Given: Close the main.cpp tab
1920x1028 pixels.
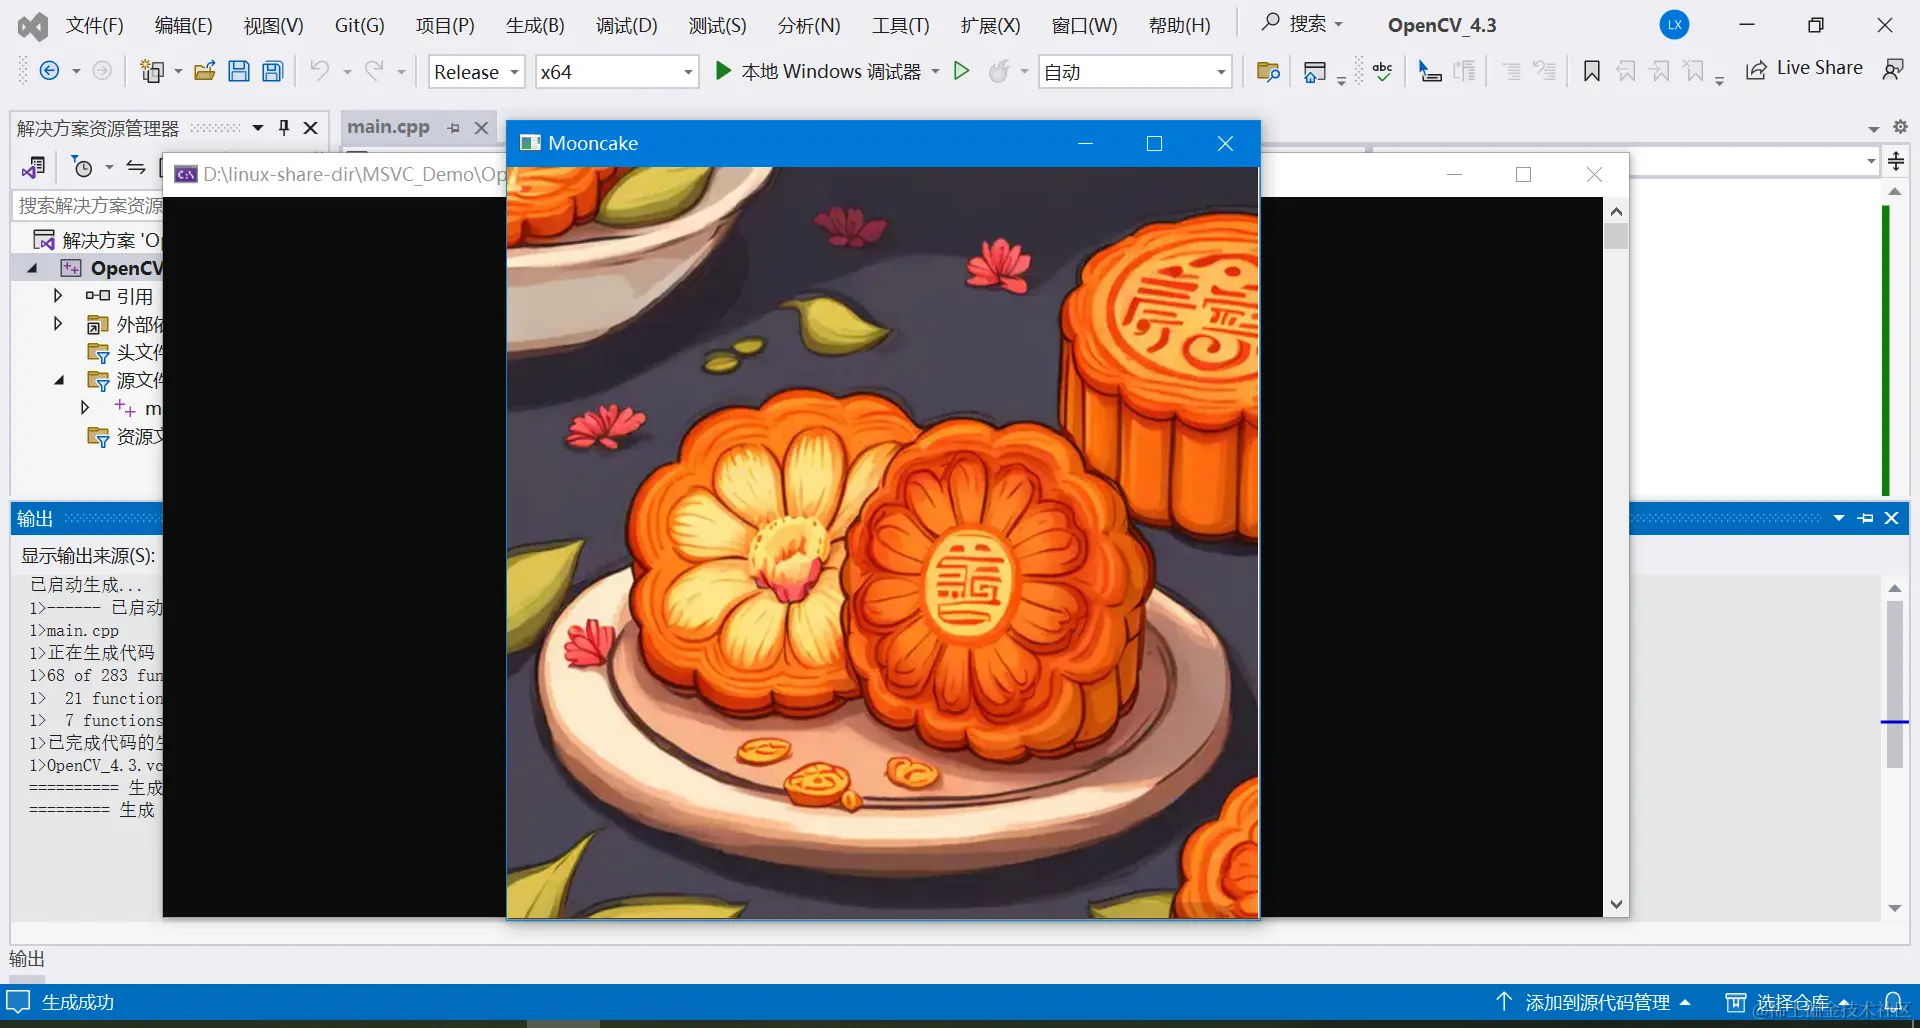Looking at the screenshot, I should pos(481,128).
